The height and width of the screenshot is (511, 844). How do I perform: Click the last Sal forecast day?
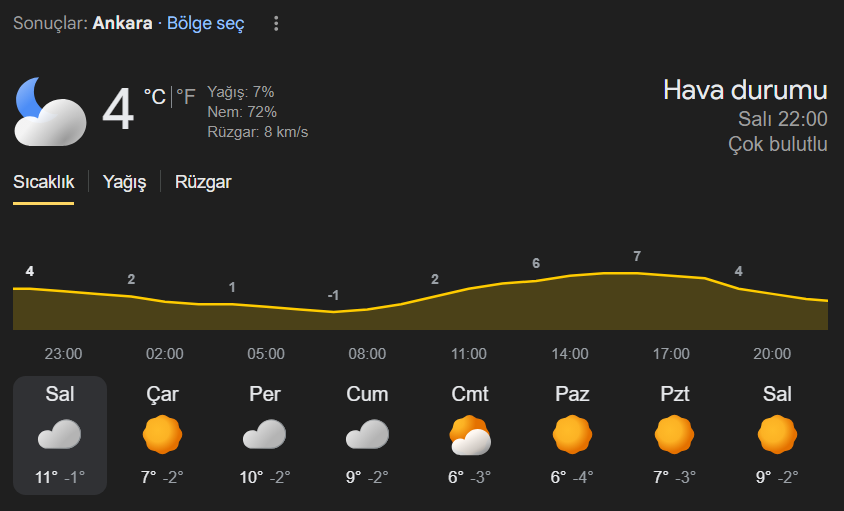click(x=777, y=435)
